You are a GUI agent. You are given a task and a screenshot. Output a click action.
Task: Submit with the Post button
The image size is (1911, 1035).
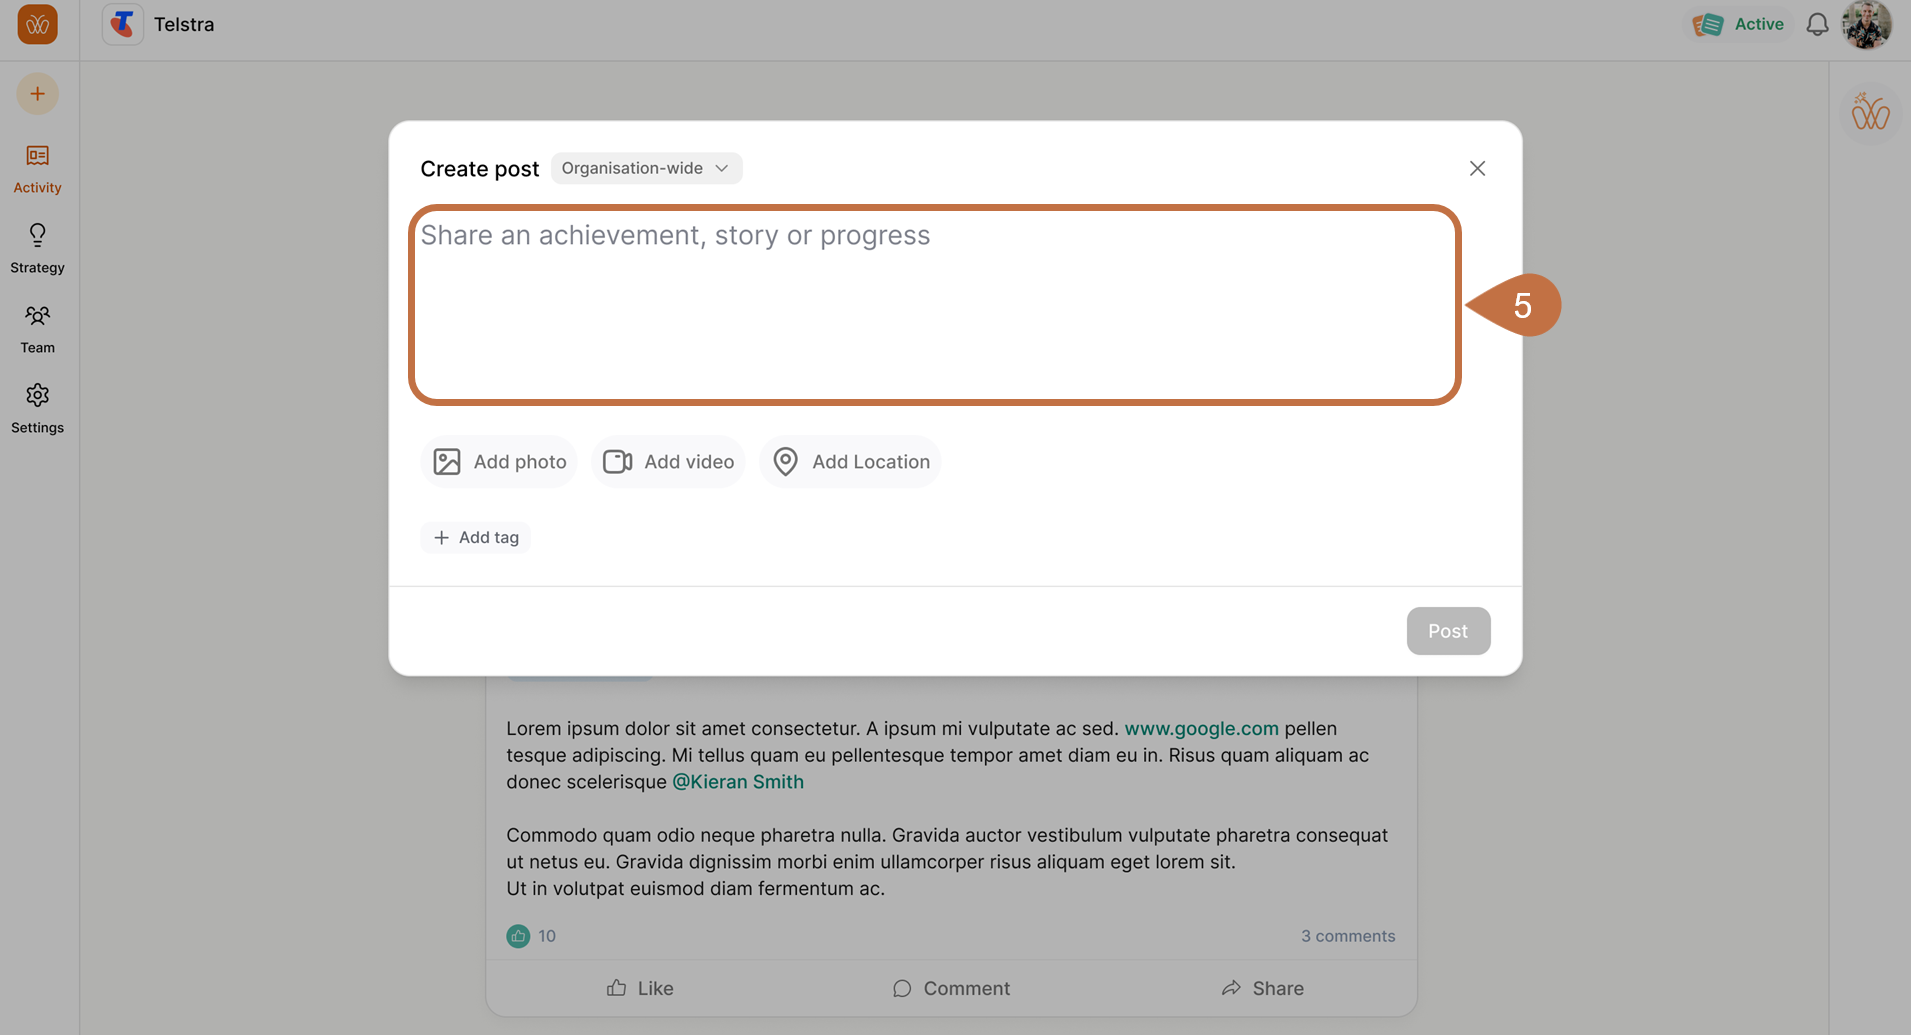click(x=1447, y=631)
